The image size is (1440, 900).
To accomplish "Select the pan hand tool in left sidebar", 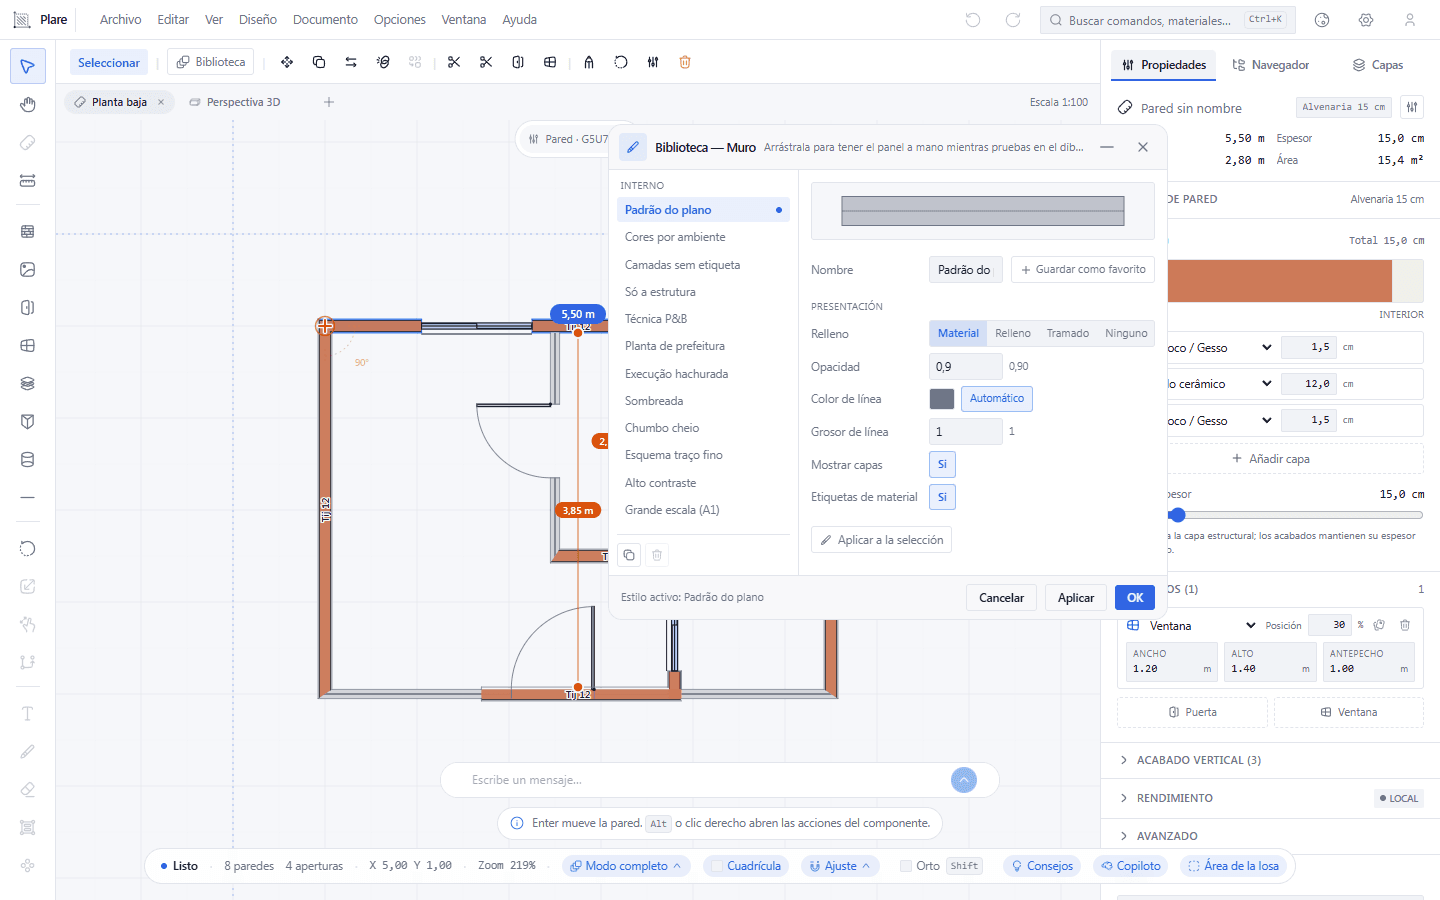I will [28, 105].
